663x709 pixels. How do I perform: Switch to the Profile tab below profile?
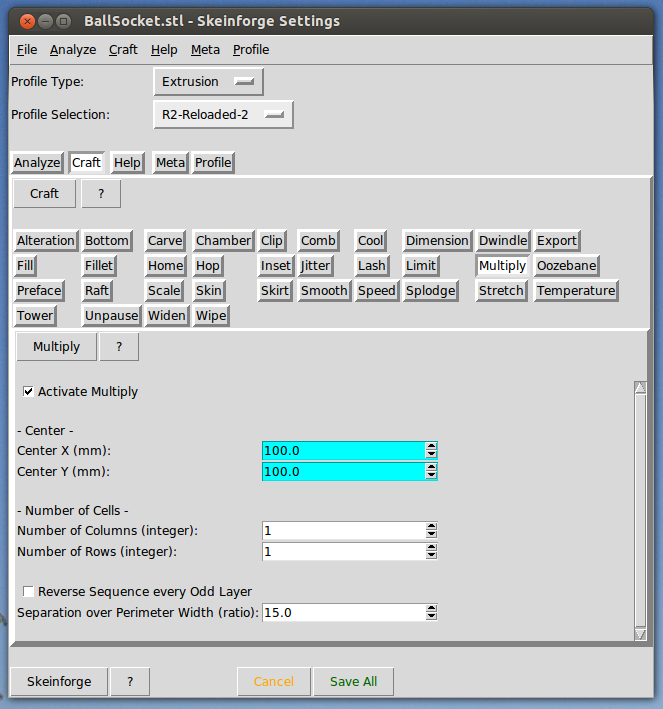213,162
